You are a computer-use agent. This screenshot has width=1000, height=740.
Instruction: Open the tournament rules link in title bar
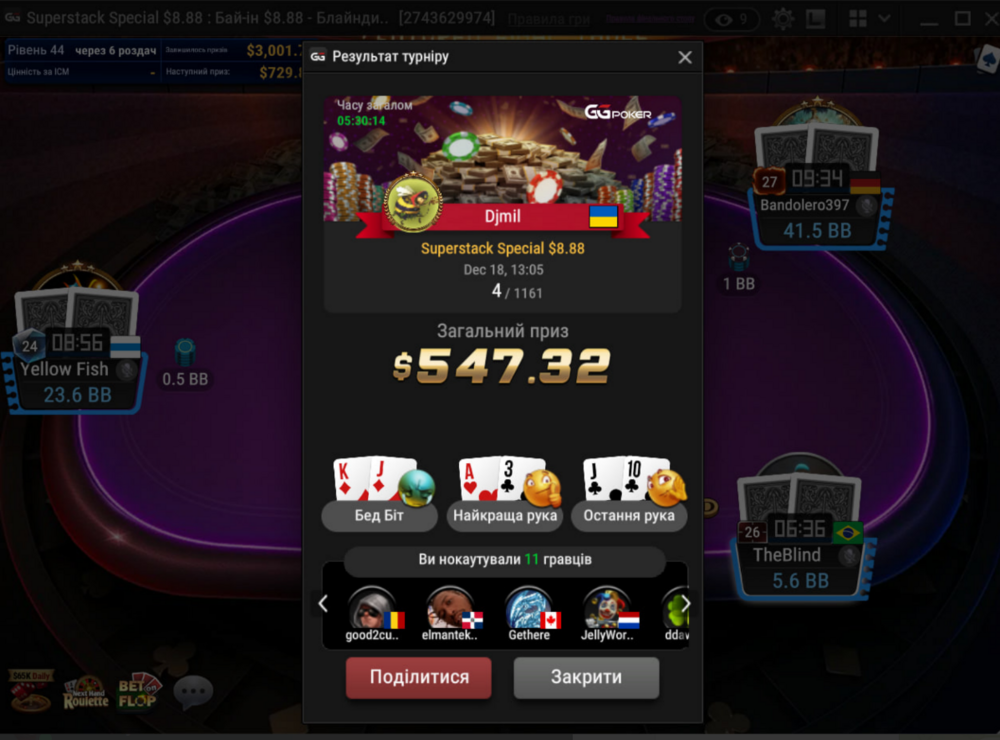pyautogui.click(x=549, y=19)
